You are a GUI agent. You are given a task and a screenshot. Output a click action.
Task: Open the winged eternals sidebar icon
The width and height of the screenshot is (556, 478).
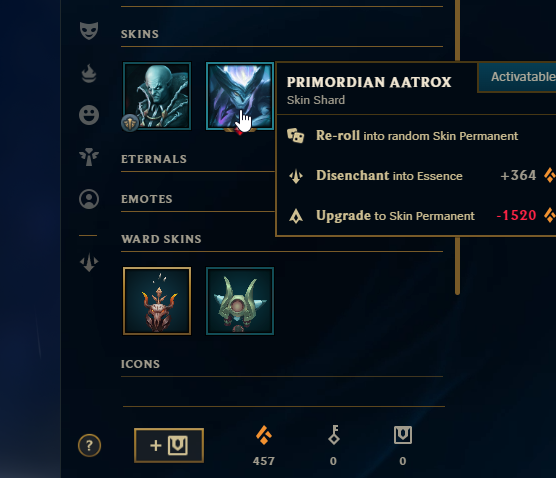(x=89, y=157)
